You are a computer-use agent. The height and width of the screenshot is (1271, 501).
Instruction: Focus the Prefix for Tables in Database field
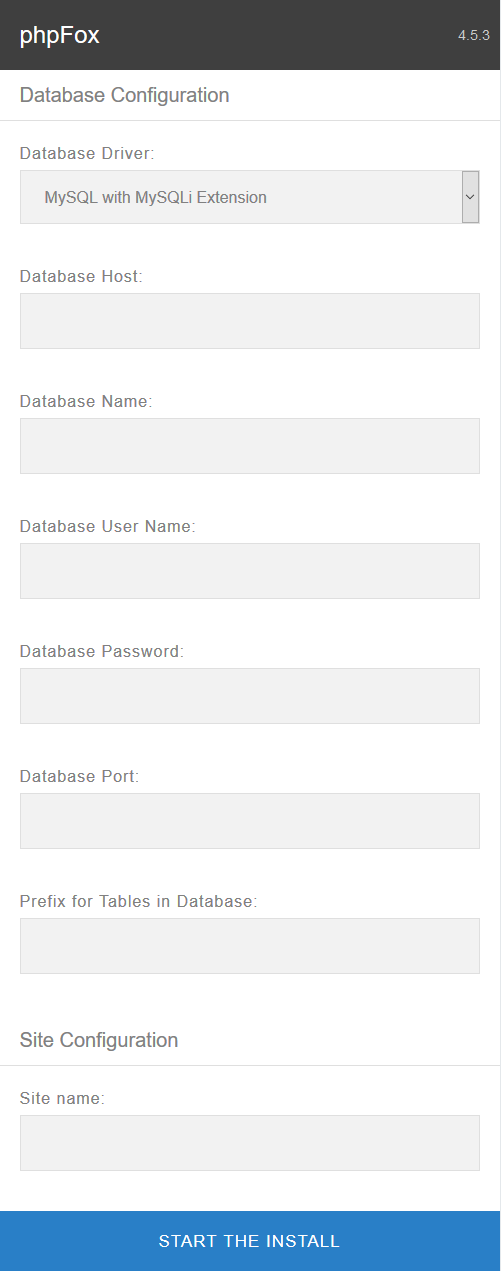click(x=250, y=946)
